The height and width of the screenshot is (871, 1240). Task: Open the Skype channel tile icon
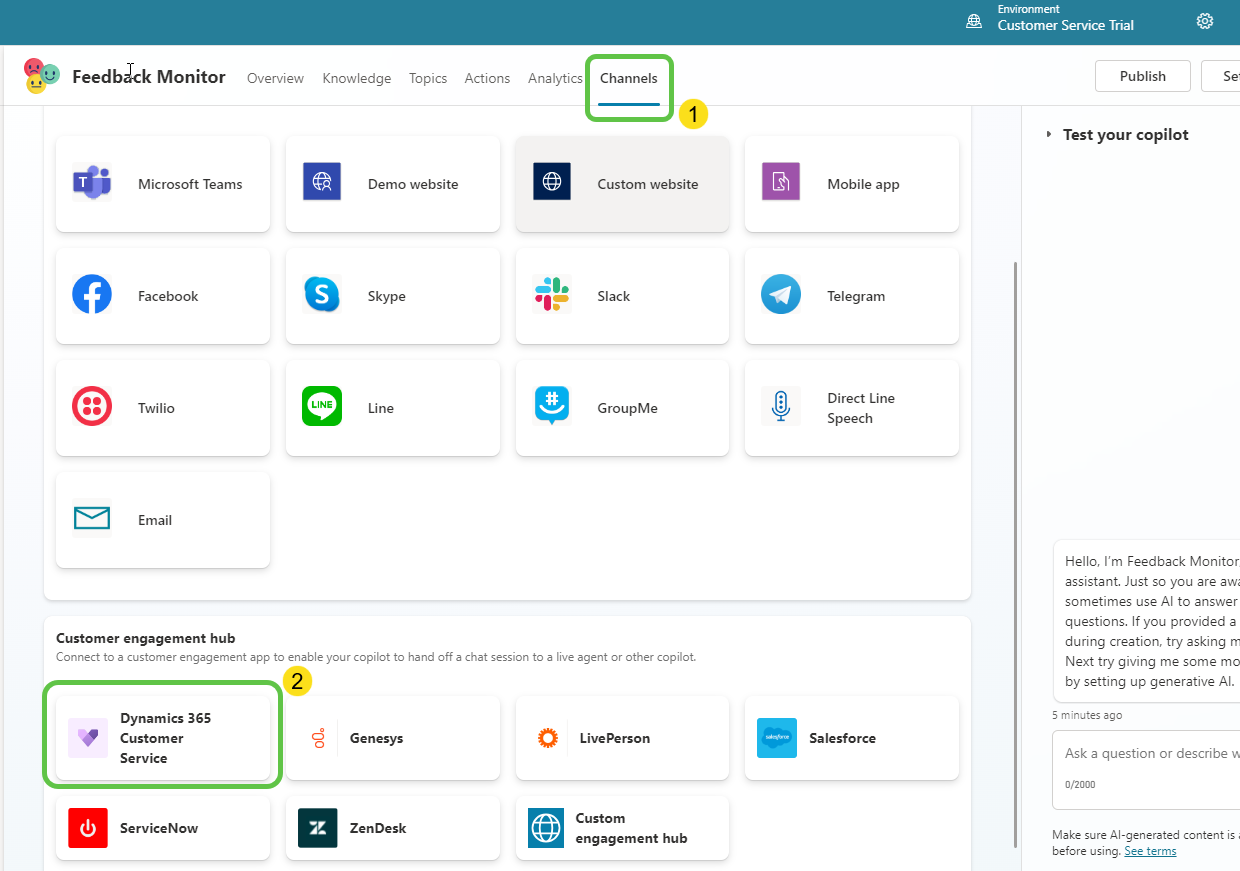322,296
